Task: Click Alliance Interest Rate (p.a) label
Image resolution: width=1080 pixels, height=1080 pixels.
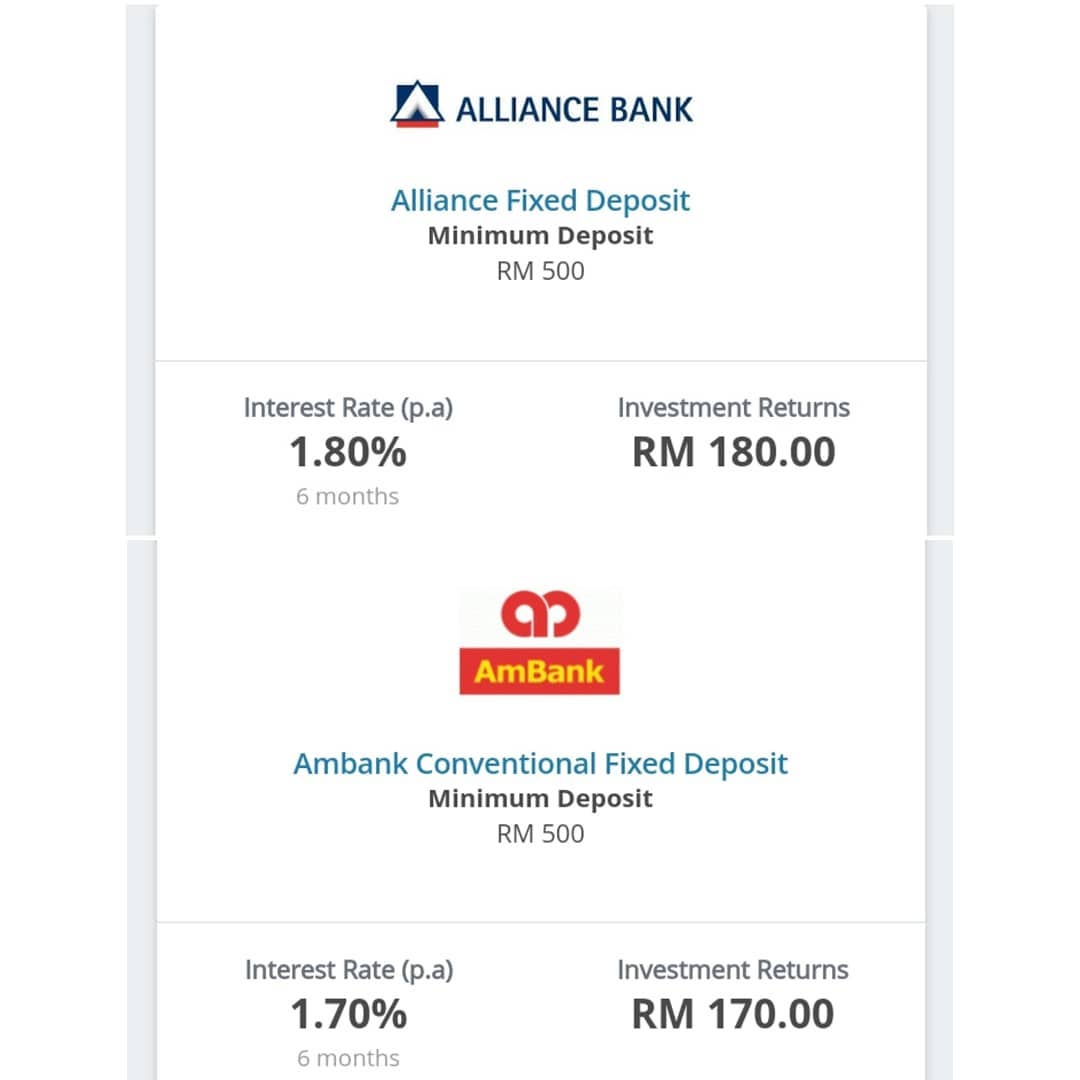Action: click(x=348, y=408)
